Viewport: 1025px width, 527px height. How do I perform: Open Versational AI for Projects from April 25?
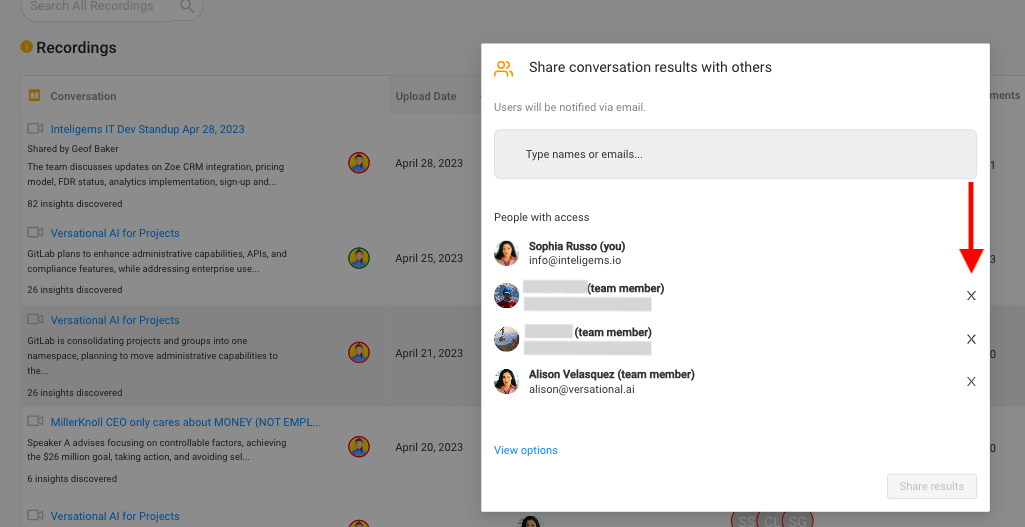point(115,233)
